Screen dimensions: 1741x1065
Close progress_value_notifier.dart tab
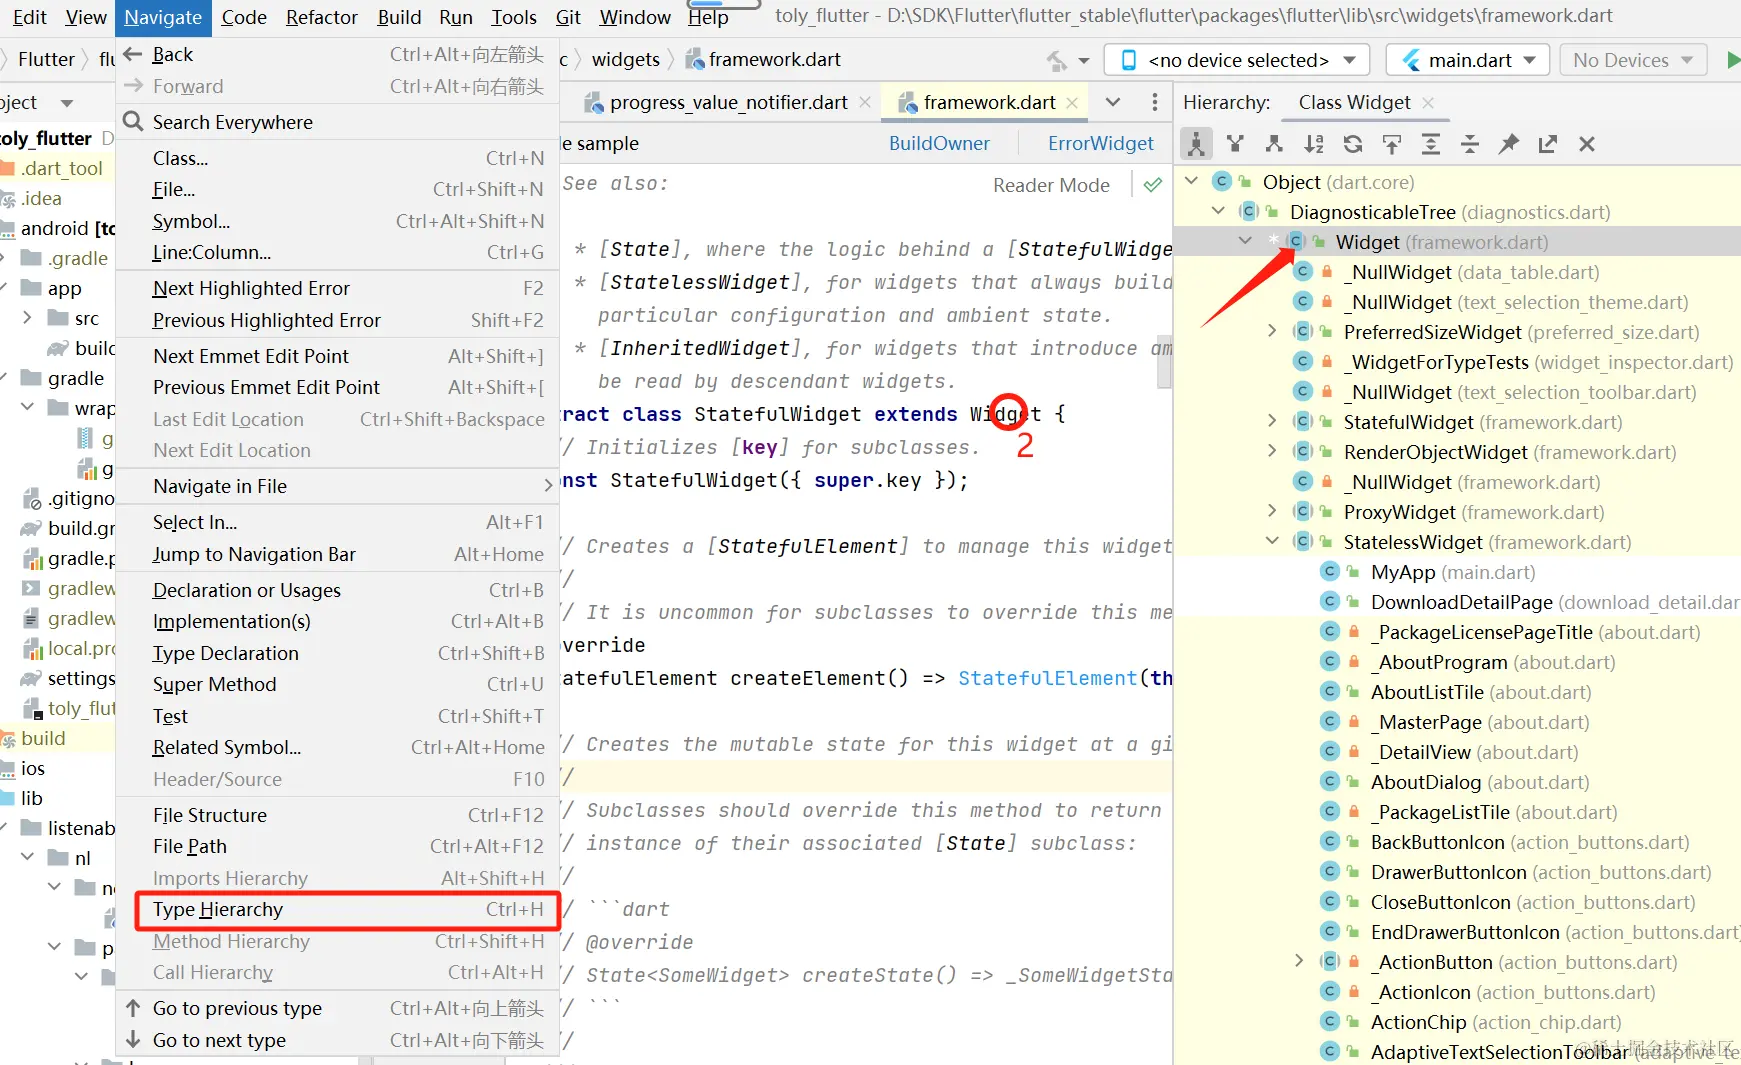coord(865,103)
